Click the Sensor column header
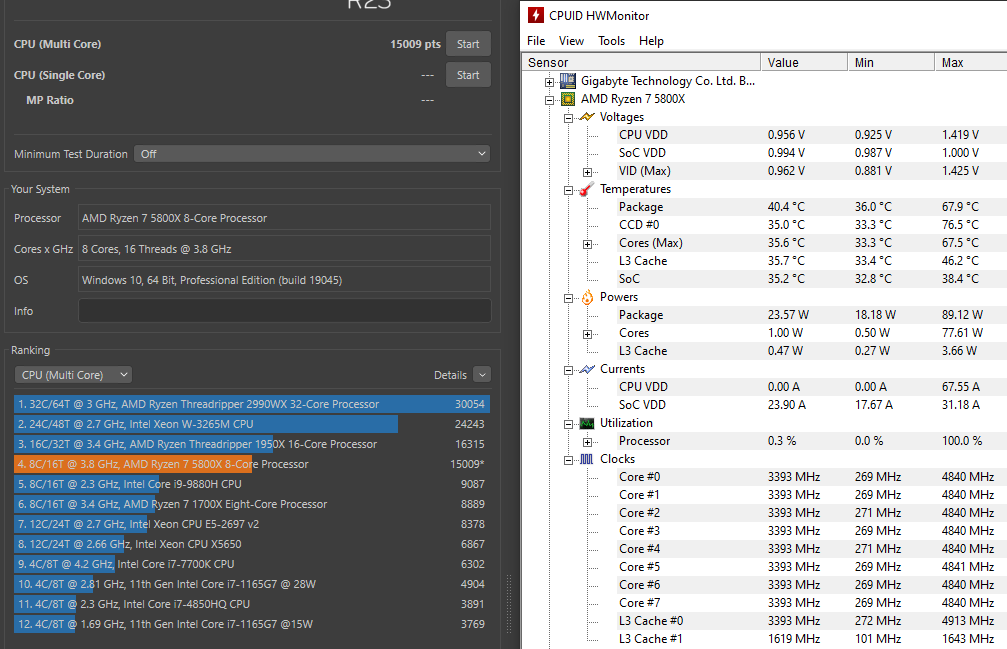Viewport: 1007px width, 649px height. click(x=642, y=62)
